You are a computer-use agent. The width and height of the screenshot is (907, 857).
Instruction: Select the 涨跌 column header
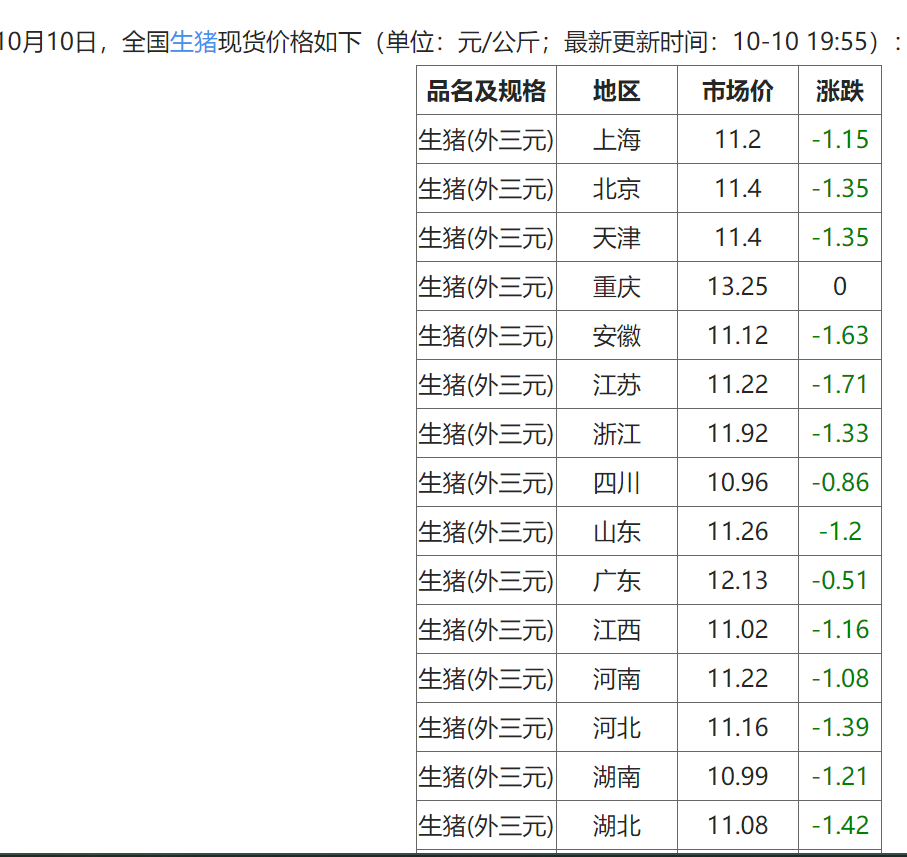(x=839, y=91)
